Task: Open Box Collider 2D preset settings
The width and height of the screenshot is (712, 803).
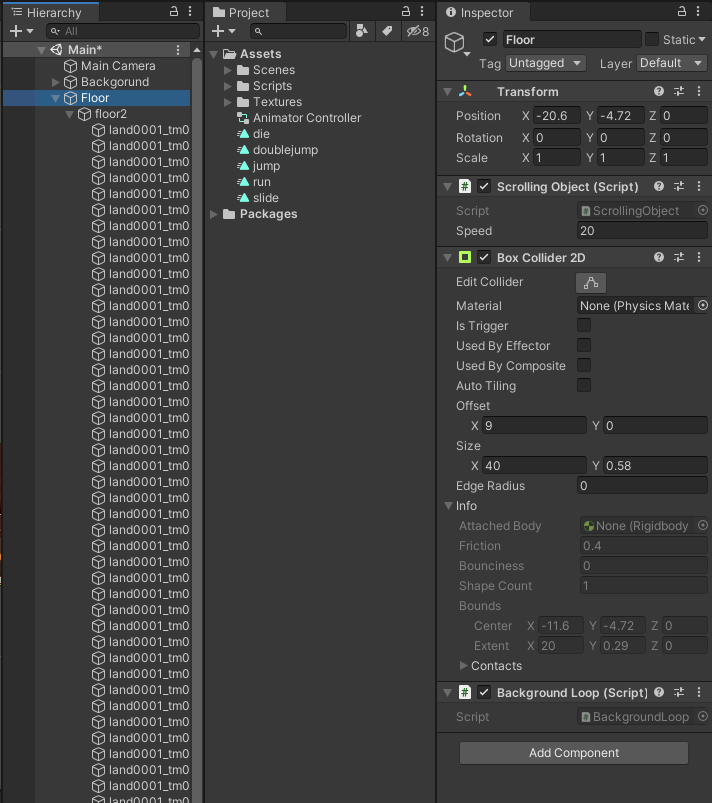Action: (679, 257)
